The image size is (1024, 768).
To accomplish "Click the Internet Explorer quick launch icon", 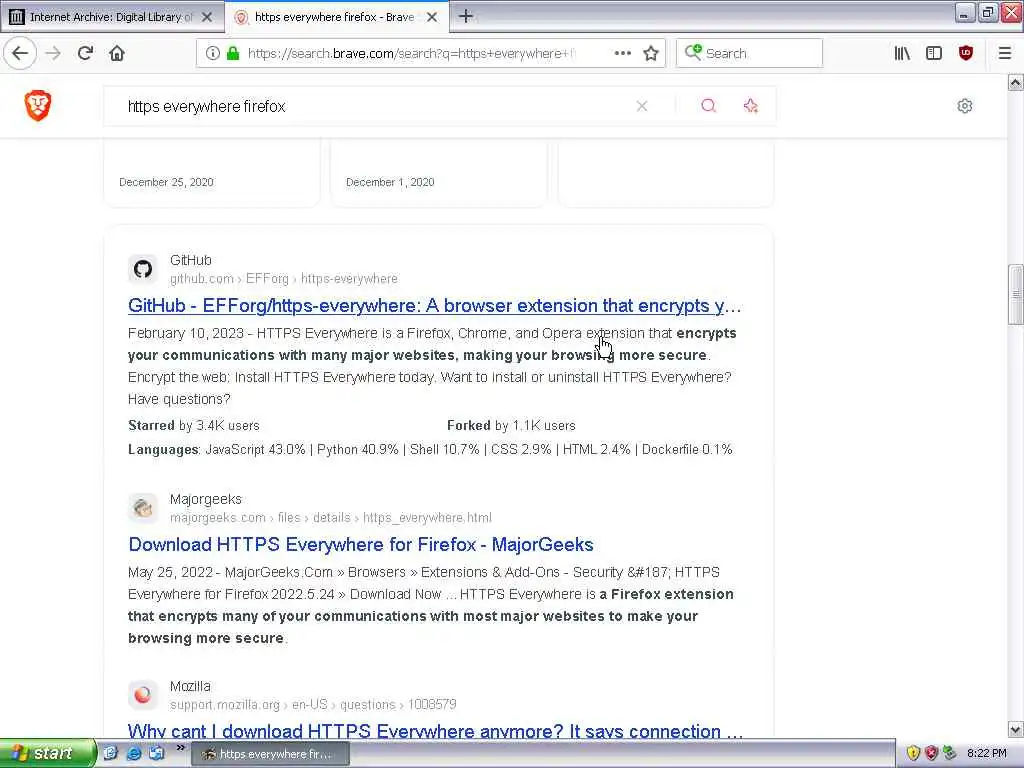I will pos(133,754).
